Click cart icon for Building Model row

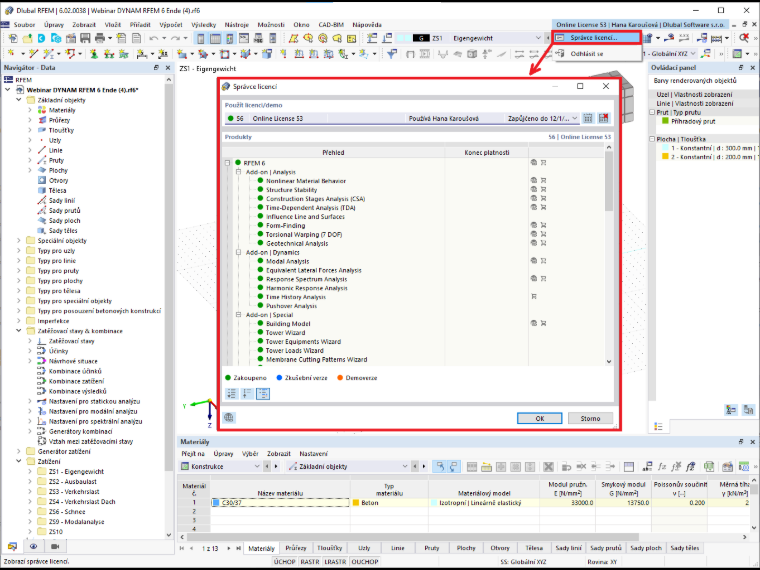tap(543, 323)
